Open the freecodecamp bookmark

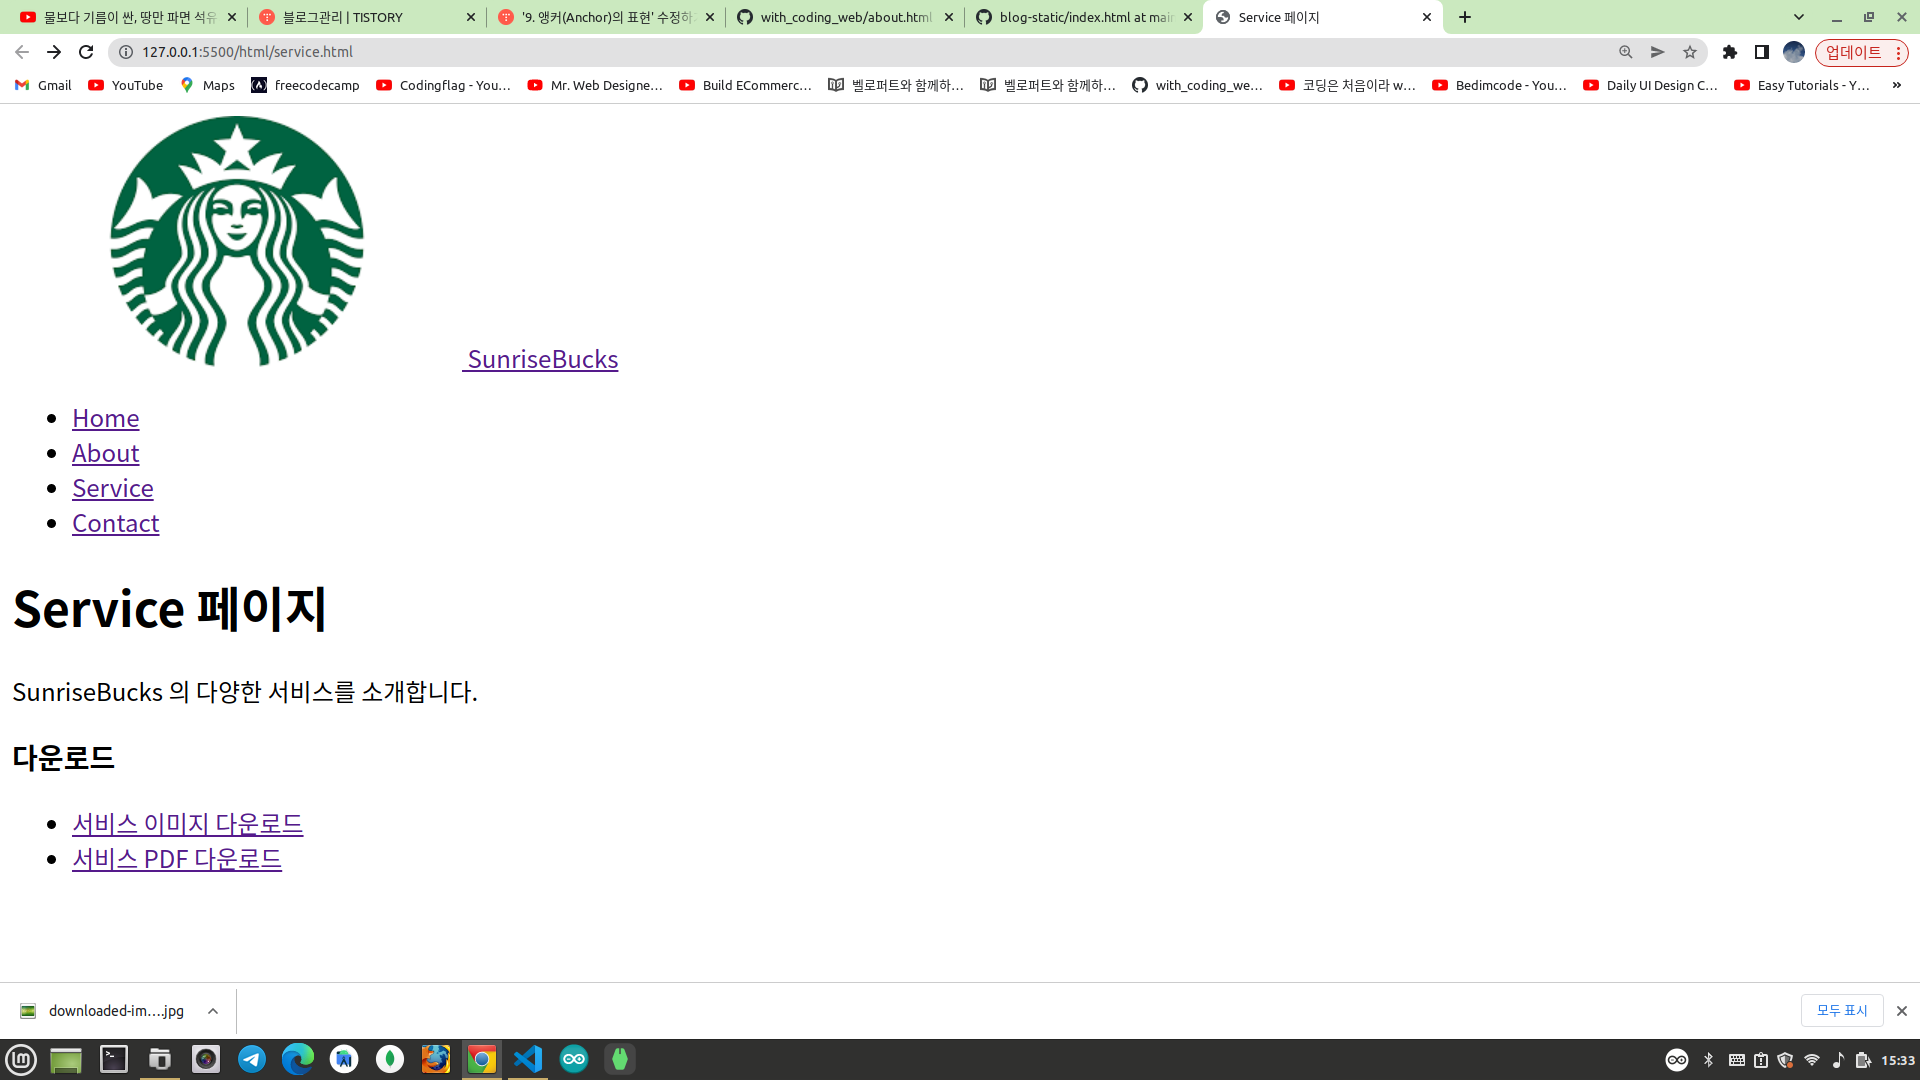point(305,85)
